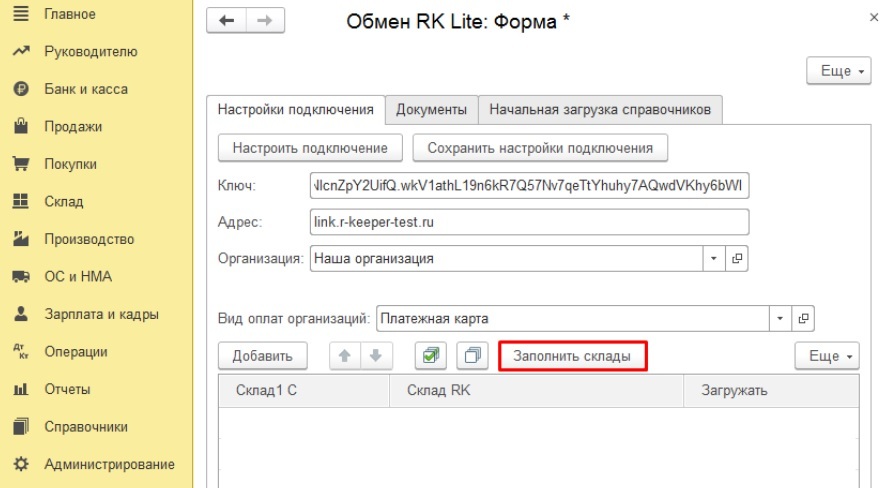The width and height of the screenshot is (884, 488).
Task: Open the selected Организация record
Action: pyautogui.click(x=737, y=259)
